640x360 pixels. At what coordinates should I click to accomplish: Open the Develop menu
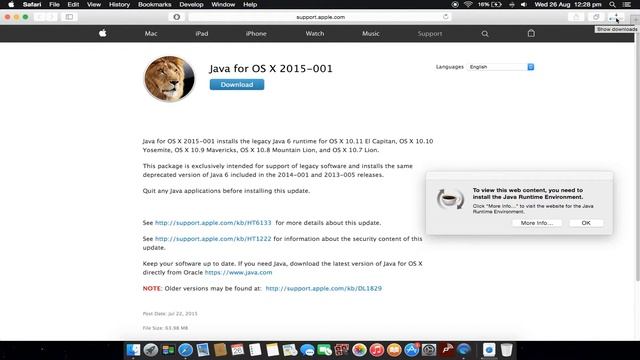click(x=191, y=4)
